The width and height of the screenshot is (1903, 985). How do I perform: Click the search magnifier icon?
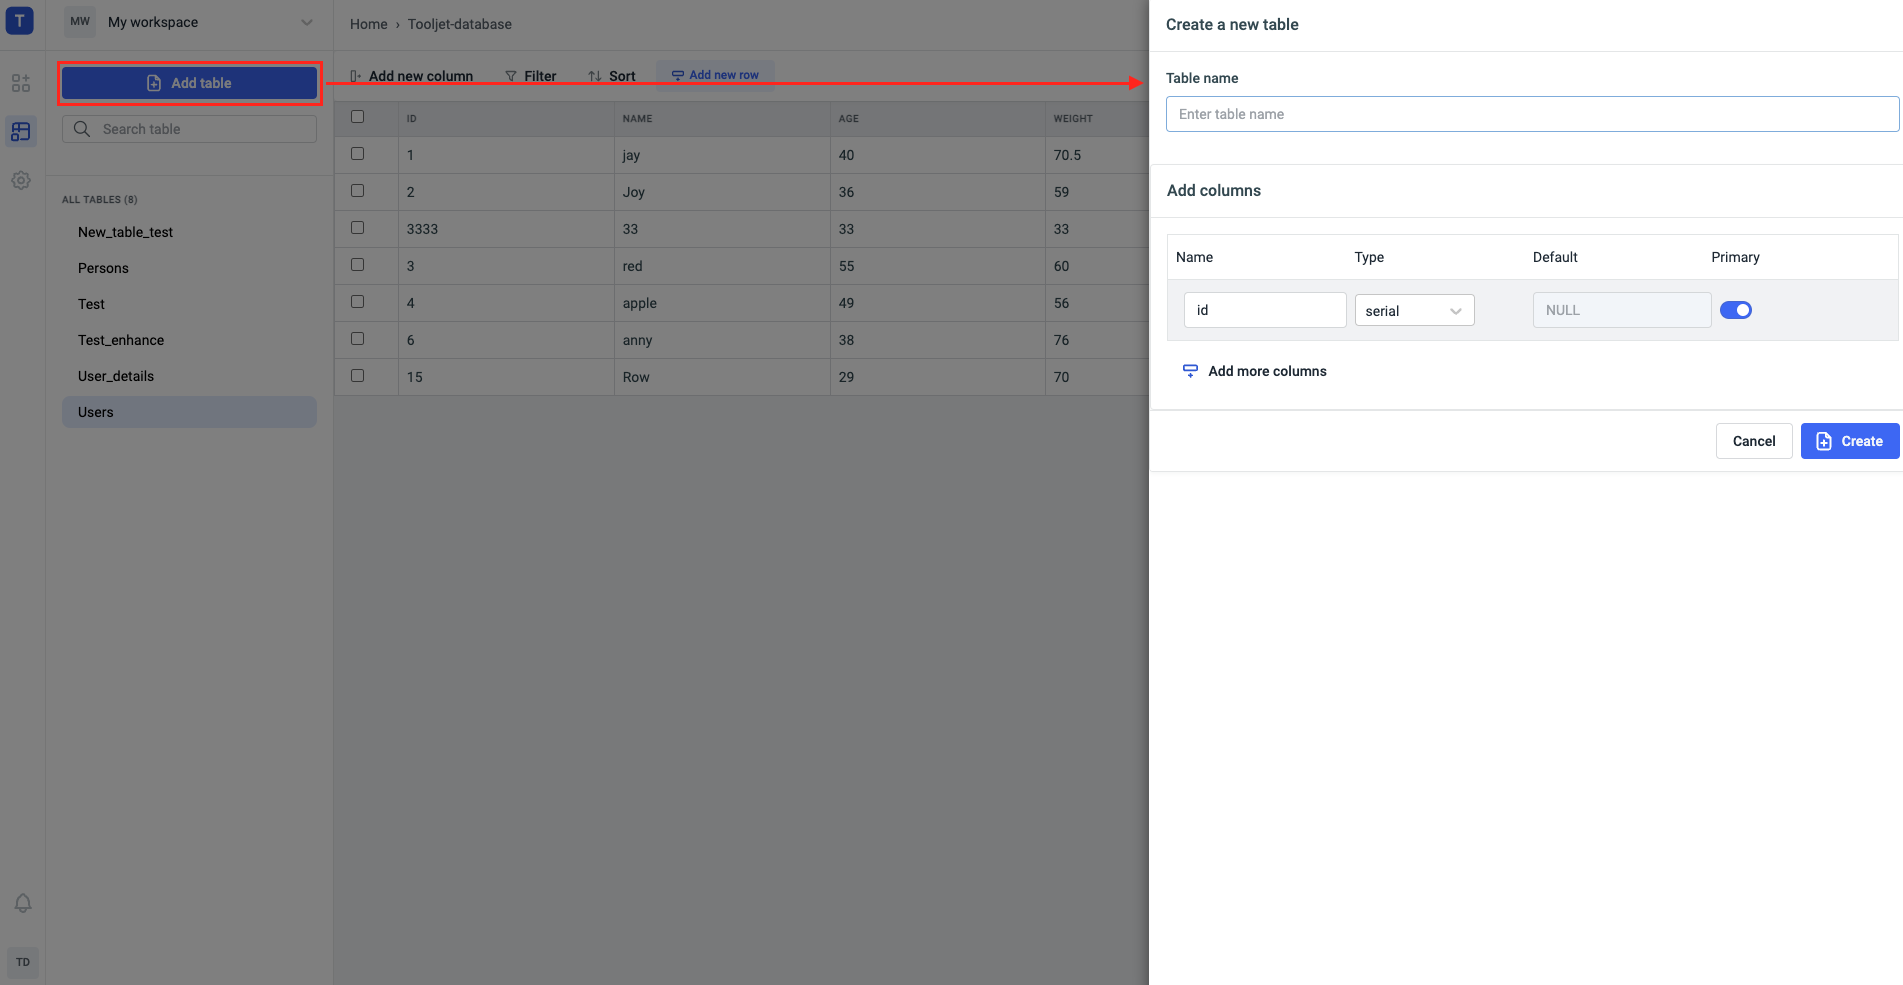pyautogui.click(x=82, y=129)
